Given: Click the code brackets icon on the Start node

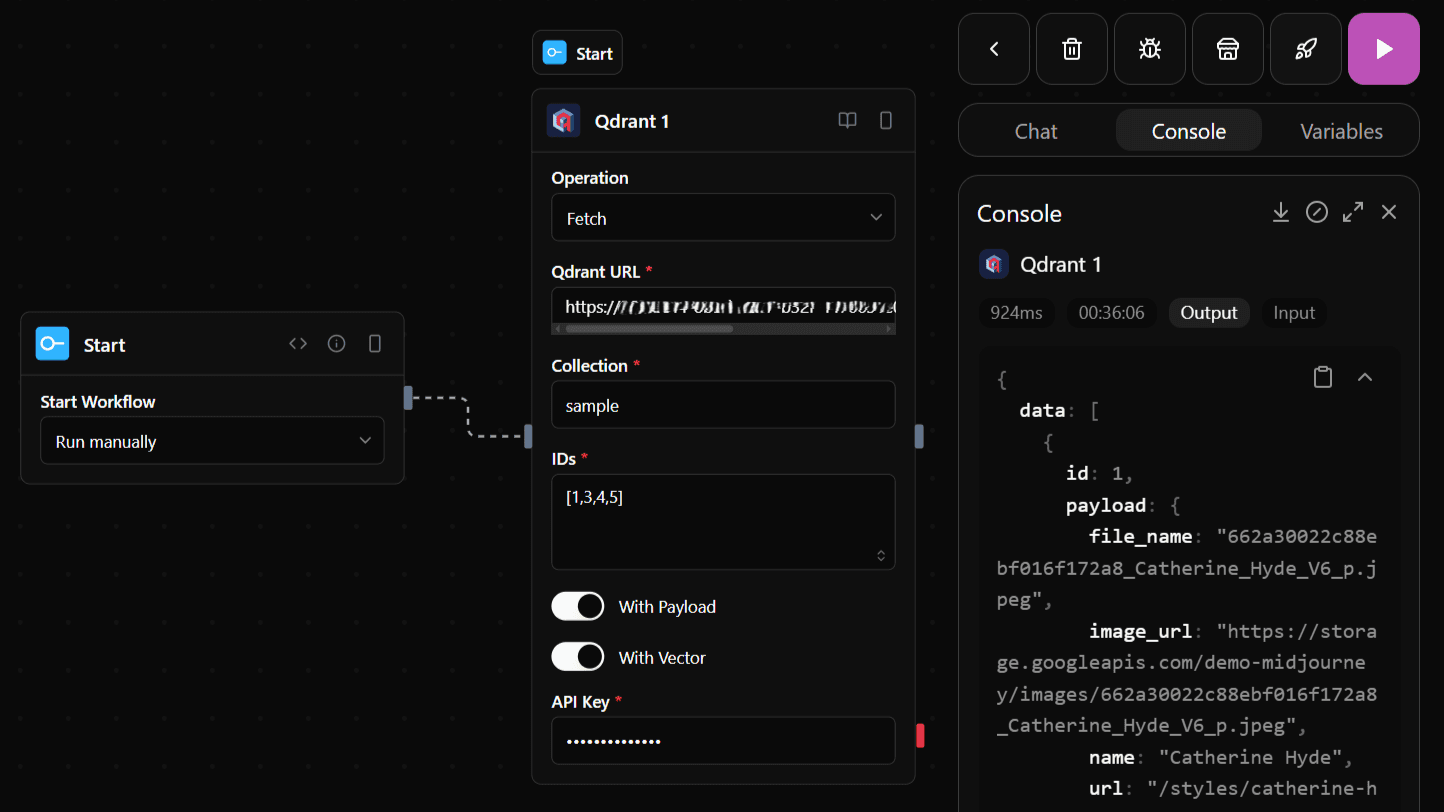Looking at the screenshot, I should pos(298,343).
